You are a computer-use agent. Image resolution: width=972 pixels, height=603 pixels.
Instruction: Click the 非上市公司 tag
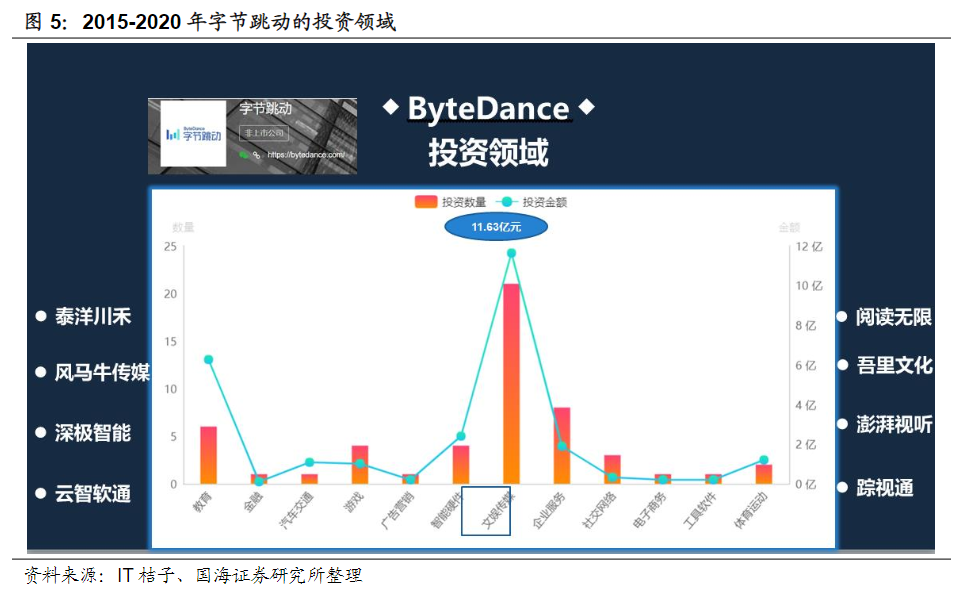[264, 133]
